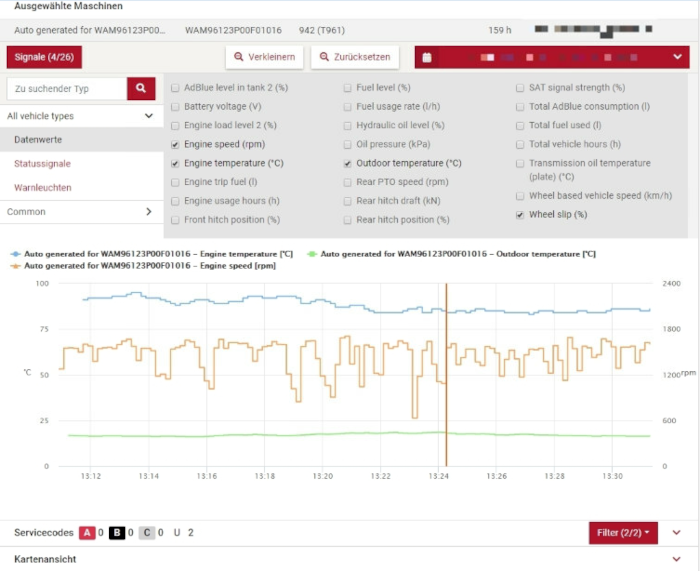Viewport: 700px width, 571px height.
Task: Click the magnifier icon in Verkleinern button
Action: coord(238,57)
